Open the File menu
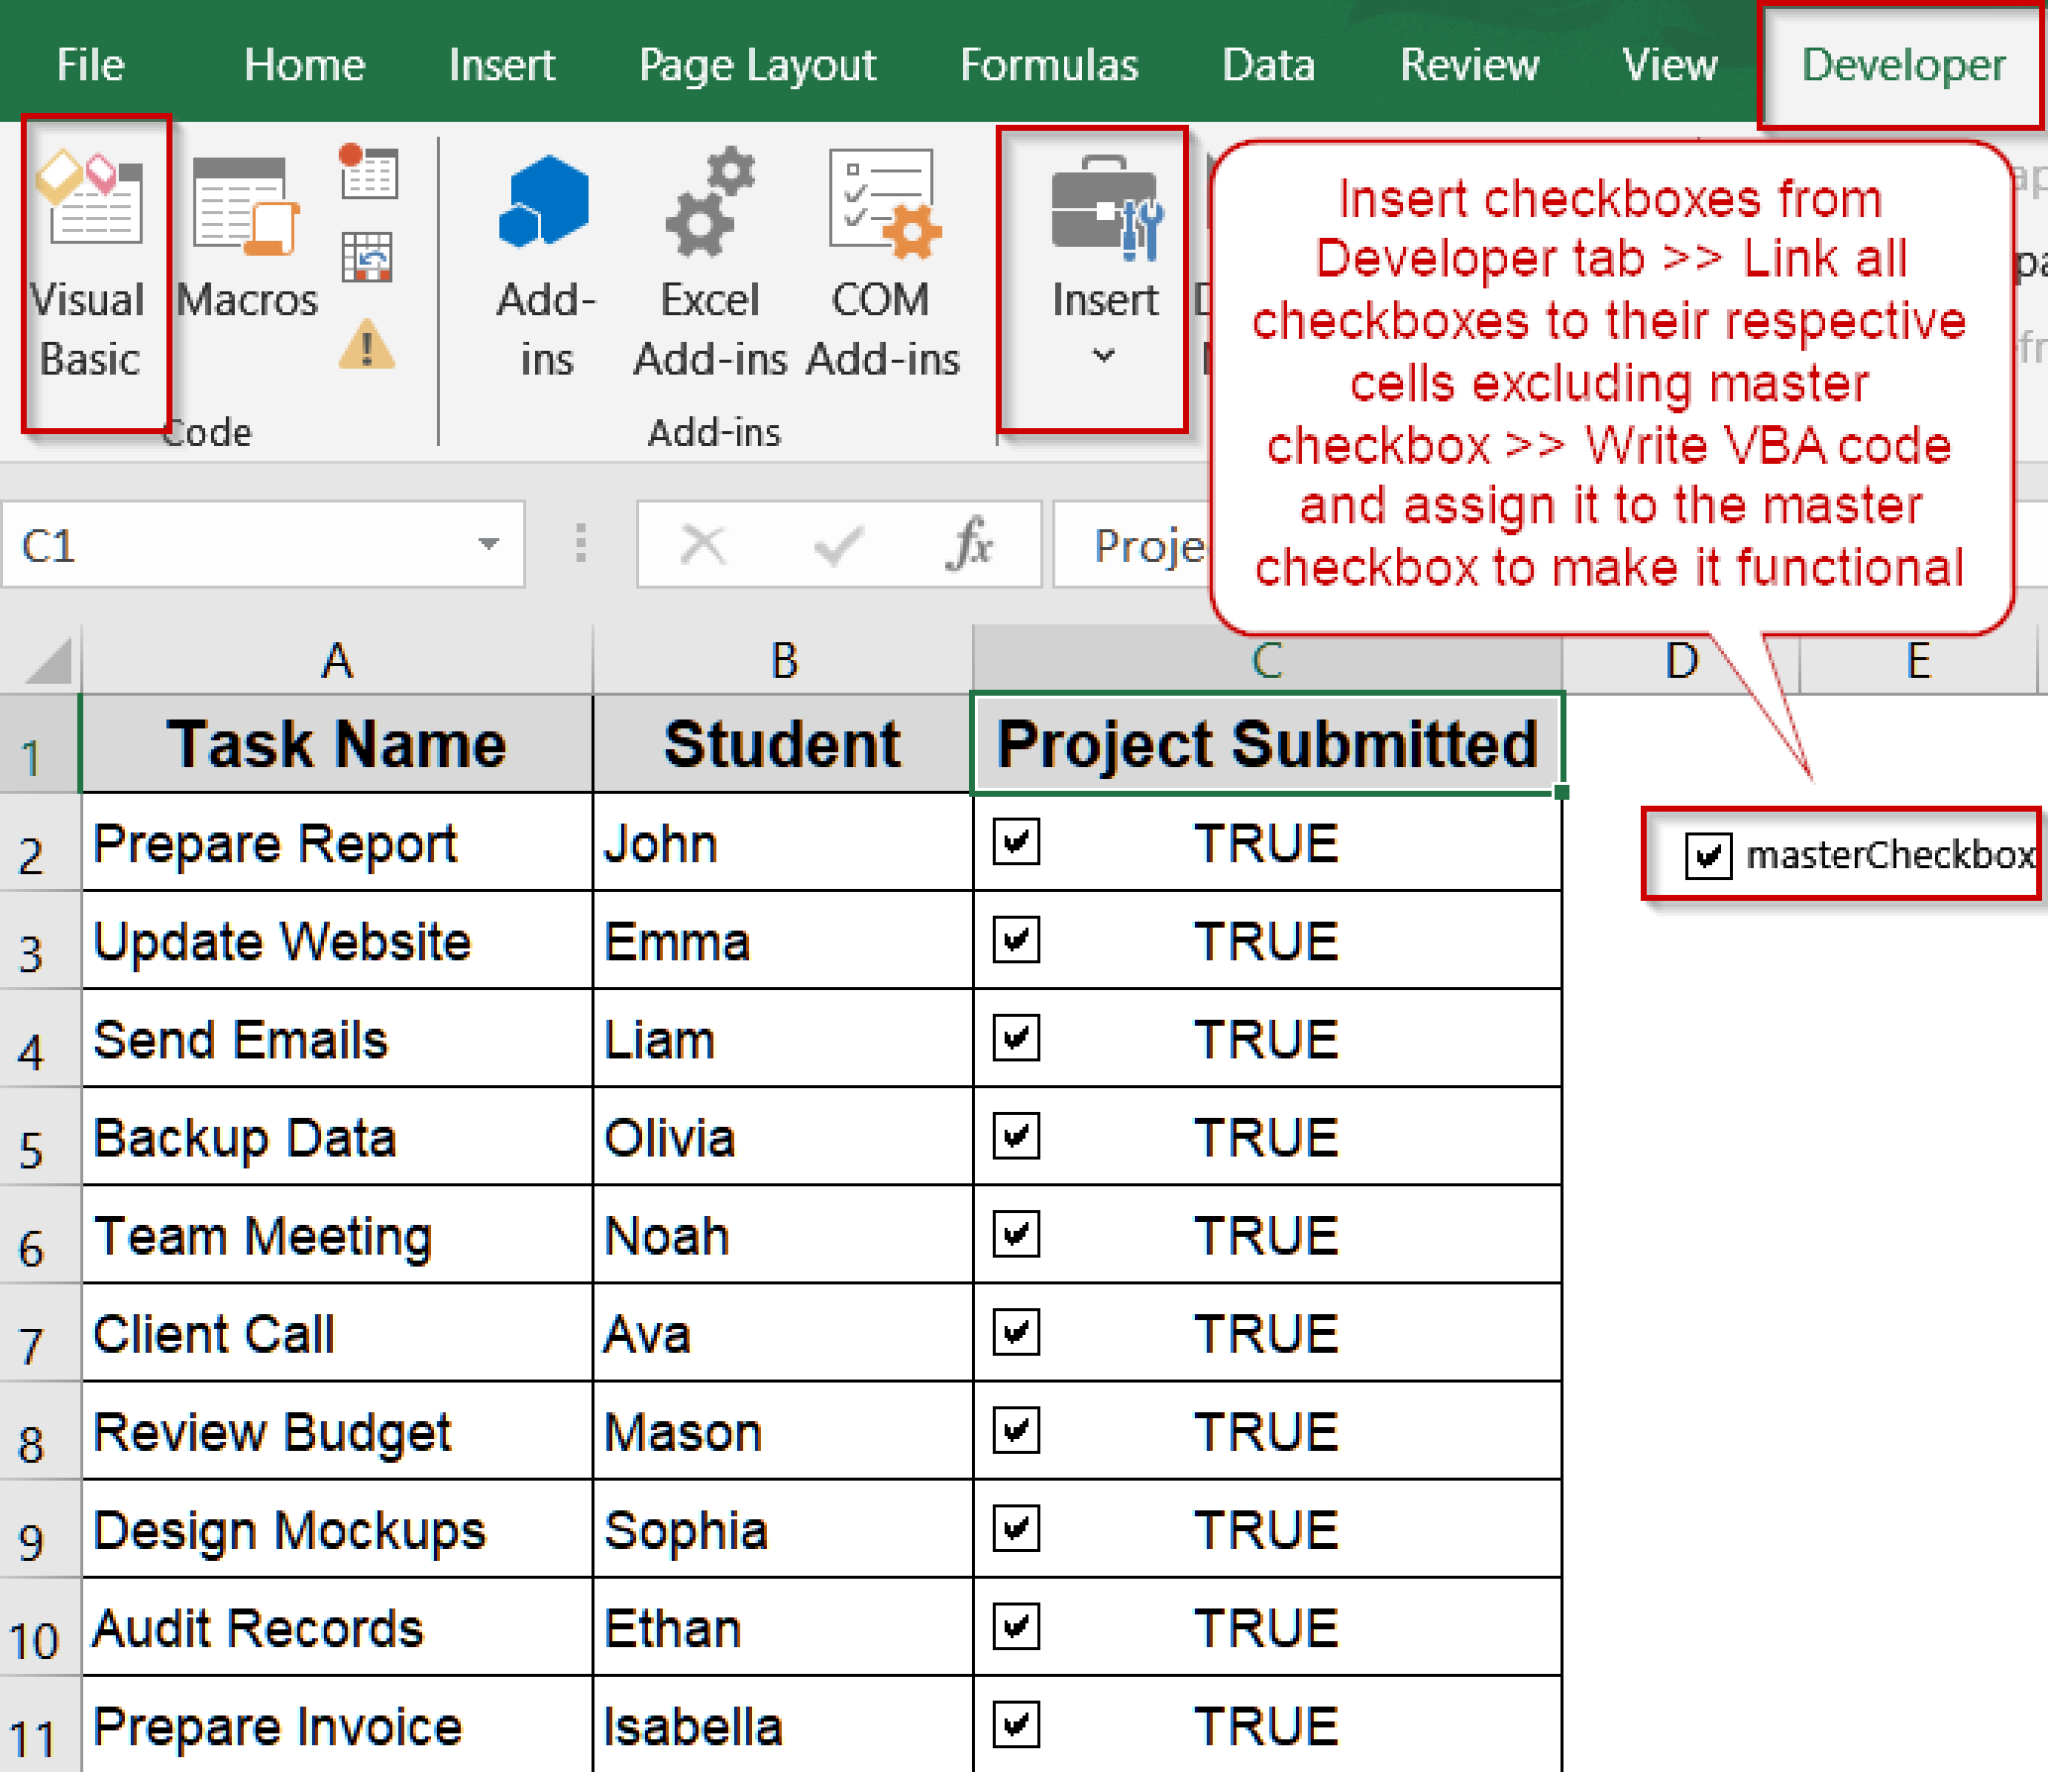Screen dimensions: 2048x1772 pos(90,63)
